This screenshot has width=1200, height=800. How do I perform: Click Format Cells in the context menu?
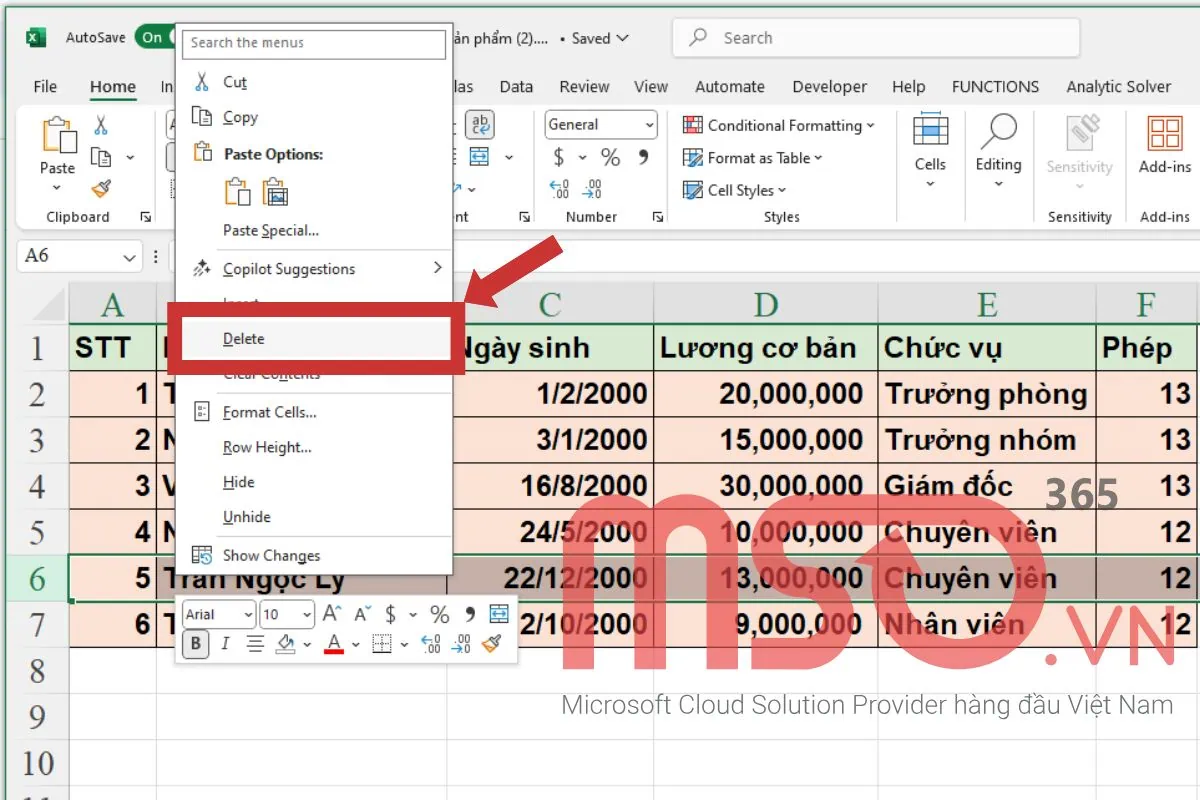tap(270, 412)
